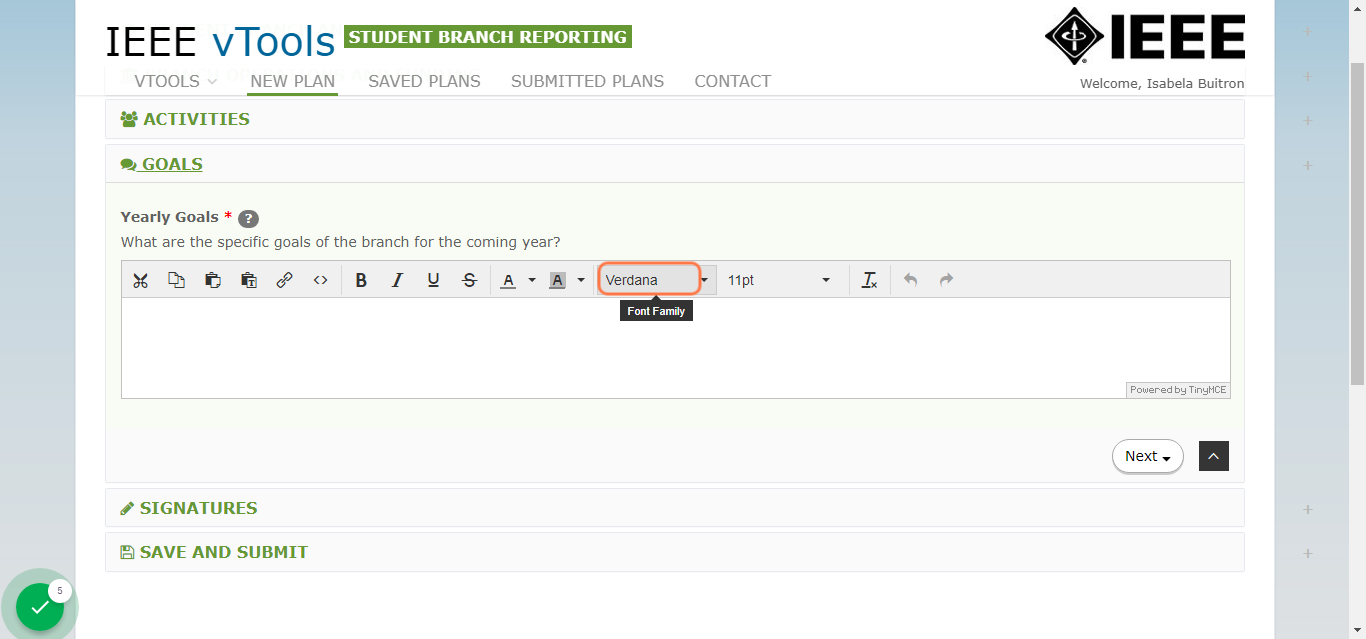
Task: Collapse the GOALS section header
Action: coord(675,164)
